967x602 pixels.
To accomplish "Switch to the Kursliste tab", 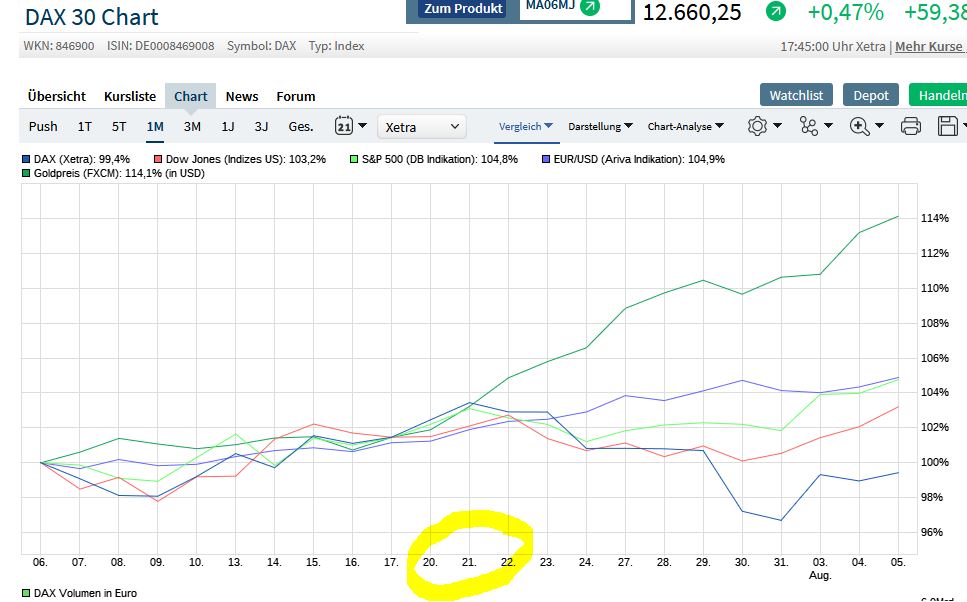I will [x=130, y=96].
